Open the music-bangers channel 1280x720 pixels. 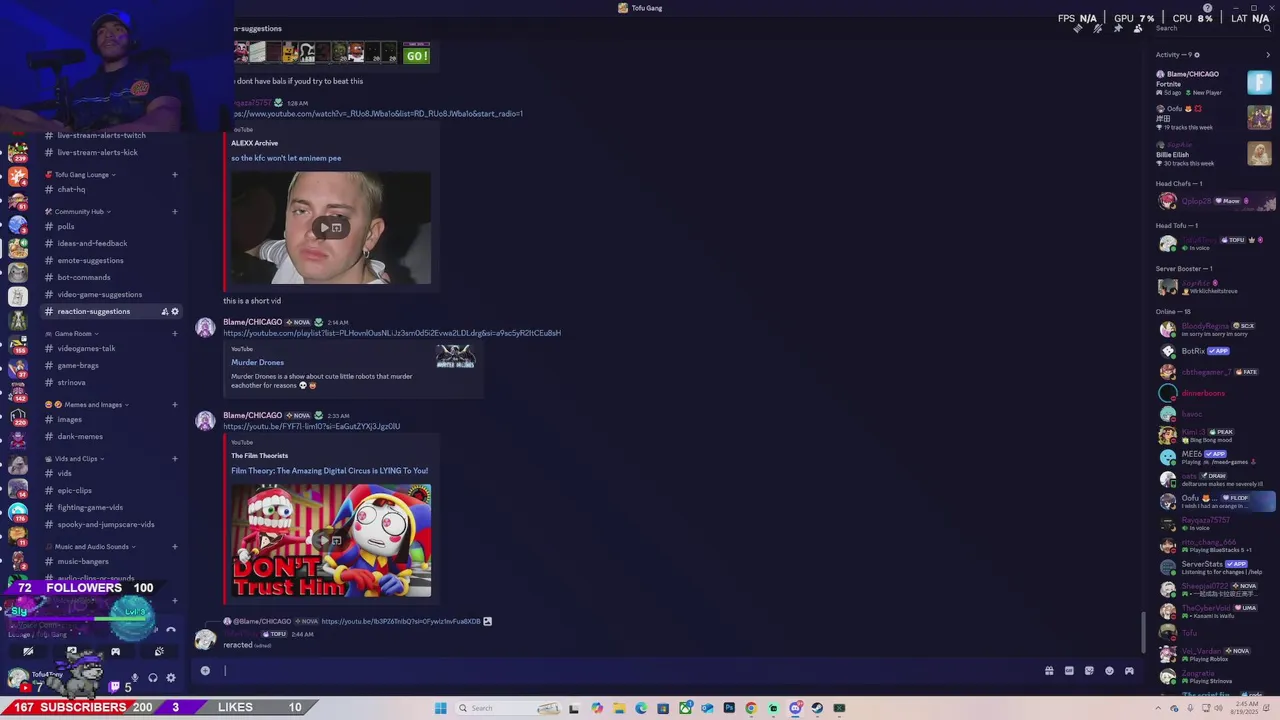tap(83, 561)
